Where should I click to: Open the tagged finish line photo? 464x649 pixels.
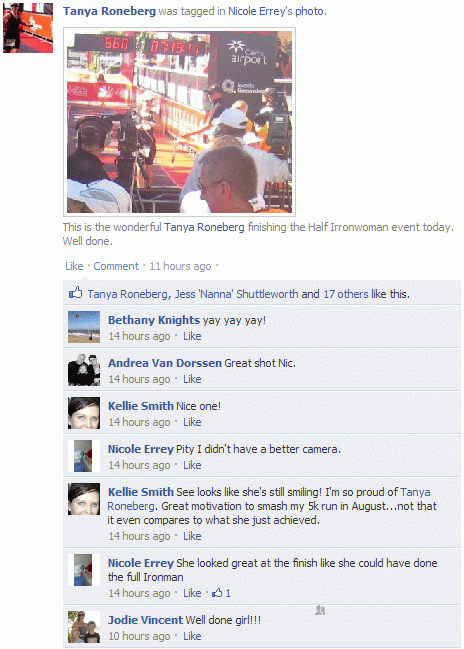179,122
